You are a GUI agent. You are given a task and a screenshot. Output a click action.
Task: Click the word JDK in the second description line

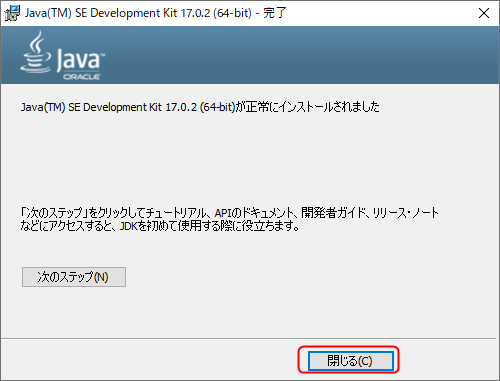coord(129,226)
